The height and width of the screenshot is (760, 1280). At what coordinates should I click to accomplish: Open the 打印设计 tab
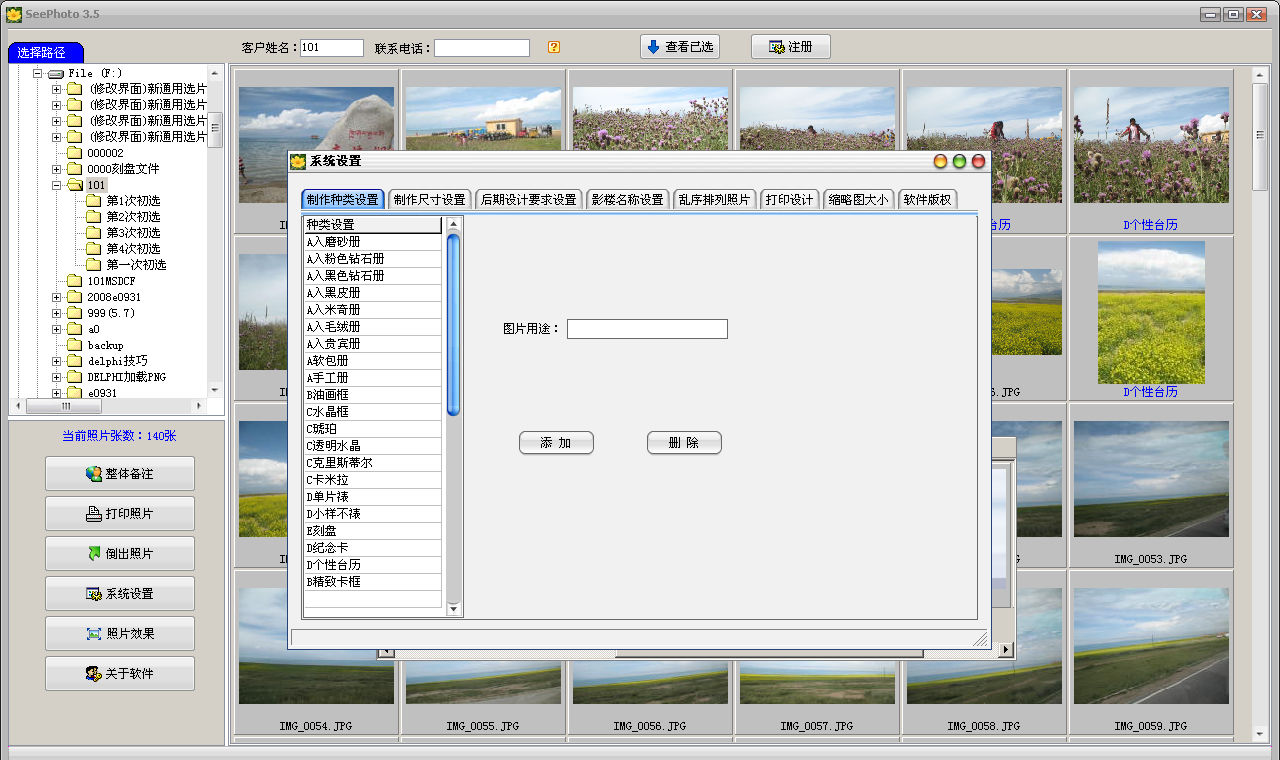[789, 199]
